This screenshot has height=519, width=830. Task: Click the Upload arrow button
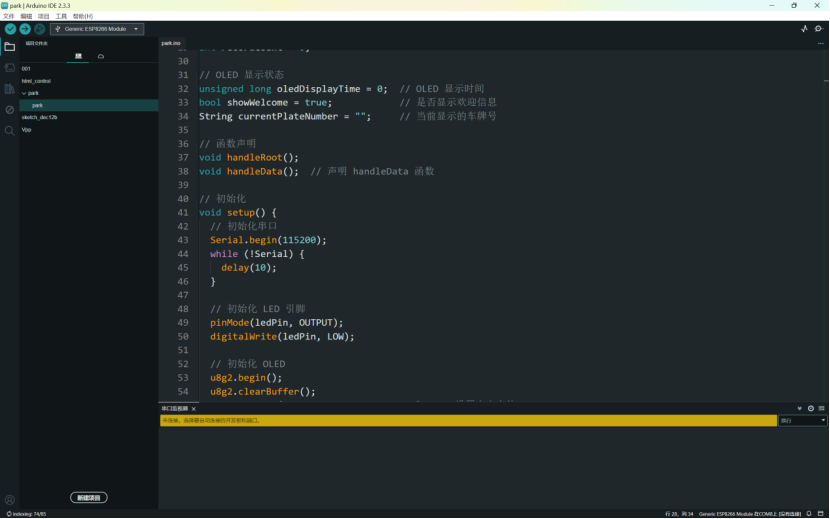[x=25, y=29]
